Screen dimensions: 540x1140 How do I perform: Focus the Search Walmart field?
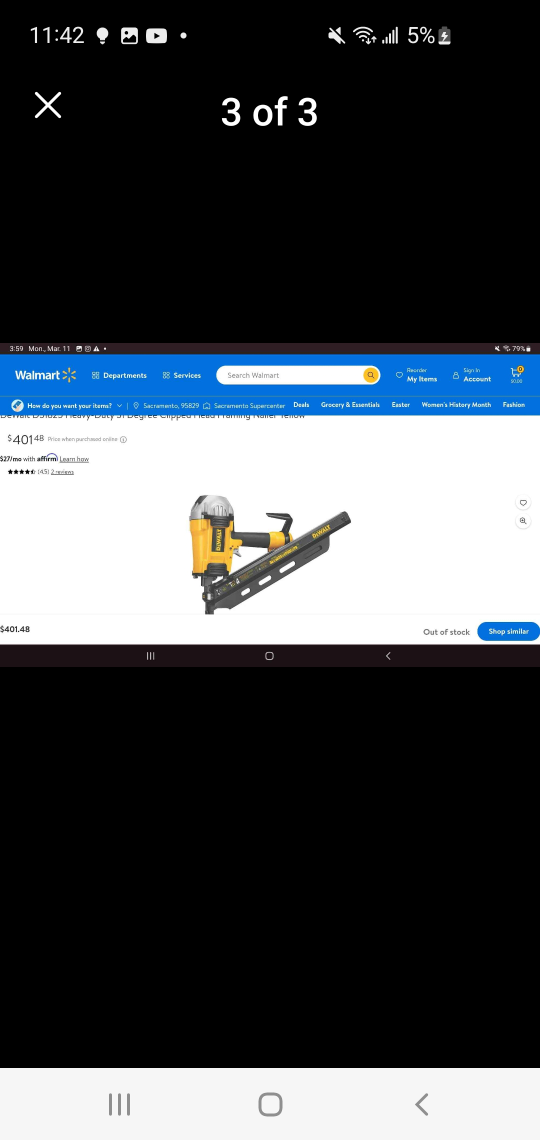[x=291, y=375]
